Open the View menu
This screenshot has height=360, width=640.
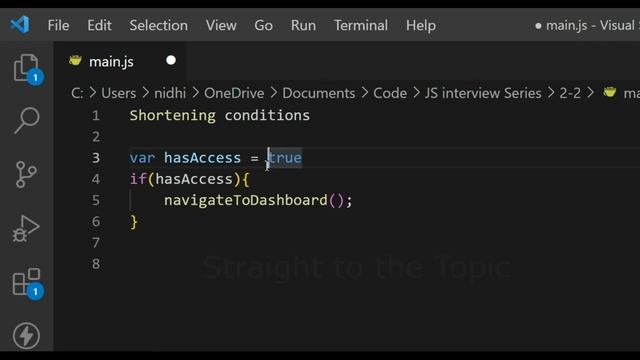pos(221,25)
